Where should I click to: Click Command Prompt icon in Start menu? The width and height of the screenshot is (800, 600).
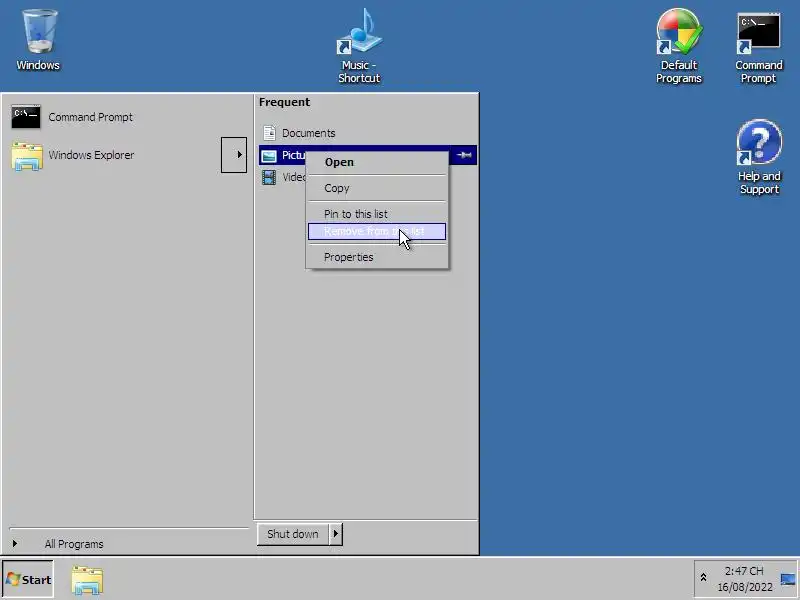tap(26, 117)
